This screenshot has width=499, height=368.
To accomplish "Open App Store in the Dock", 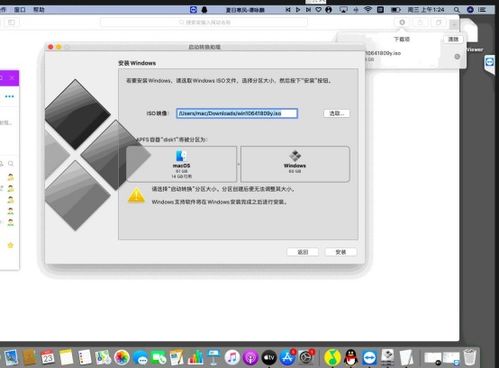I will coord(288,358).
